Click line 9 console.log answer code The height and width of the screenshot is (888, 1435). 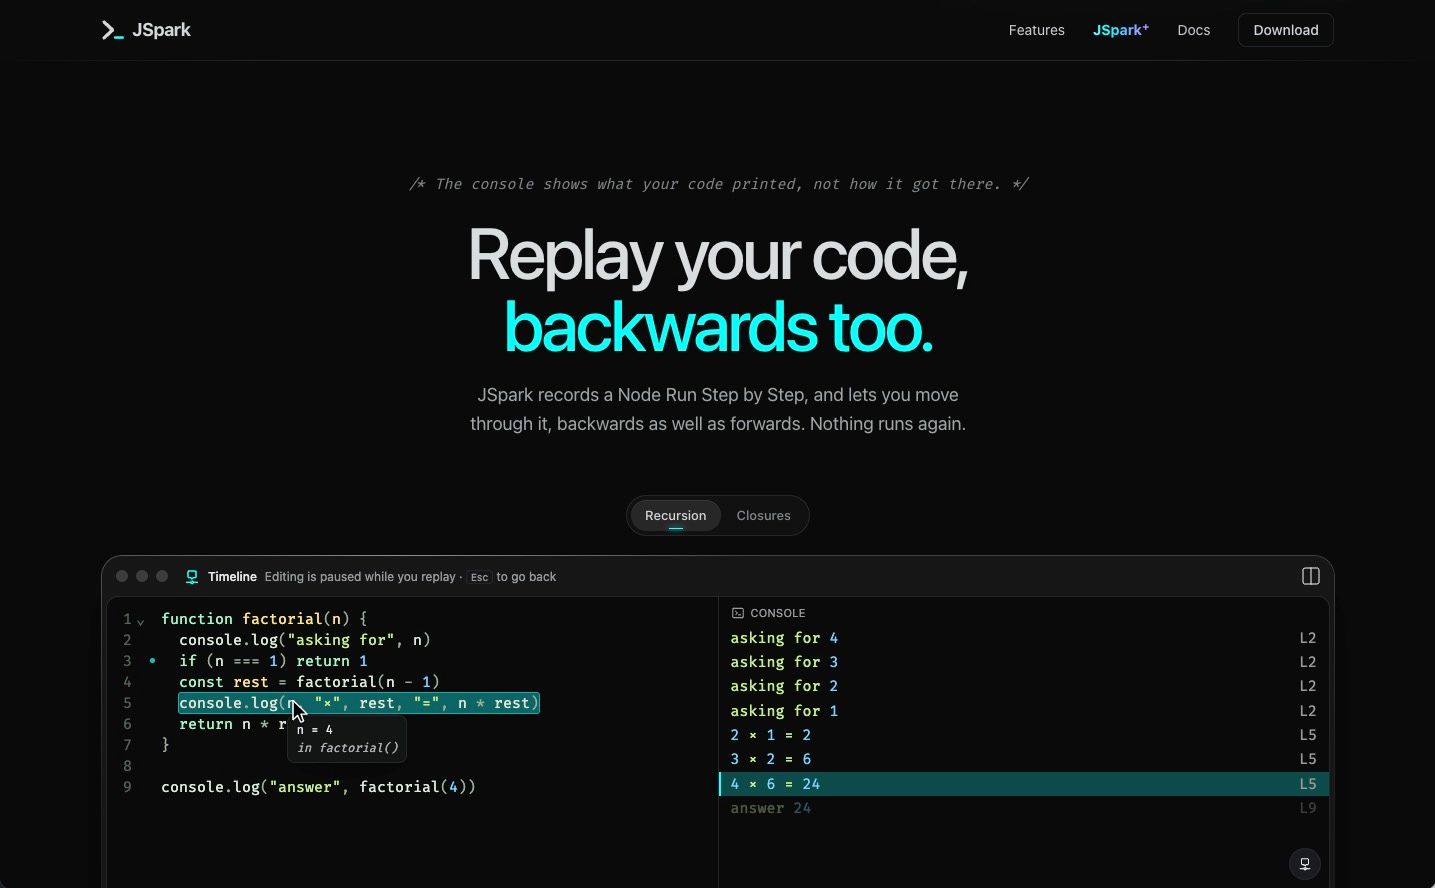318,787
